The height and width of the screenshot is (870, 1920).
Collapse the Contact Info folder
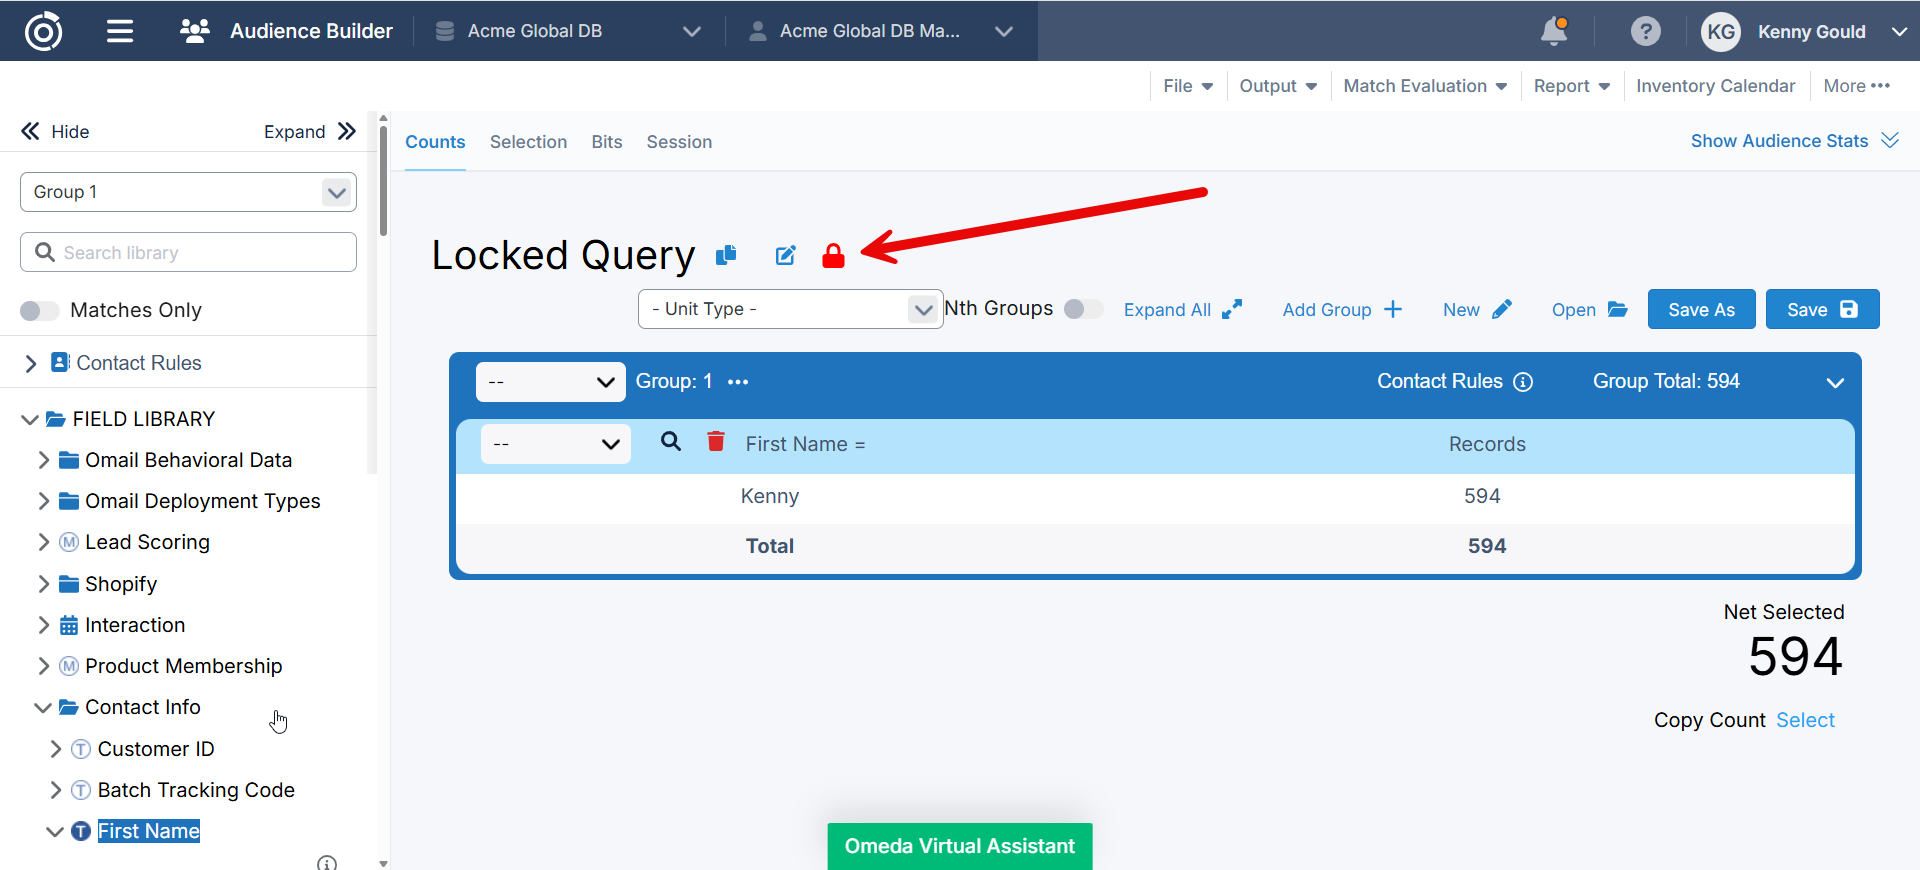[43, 708]
